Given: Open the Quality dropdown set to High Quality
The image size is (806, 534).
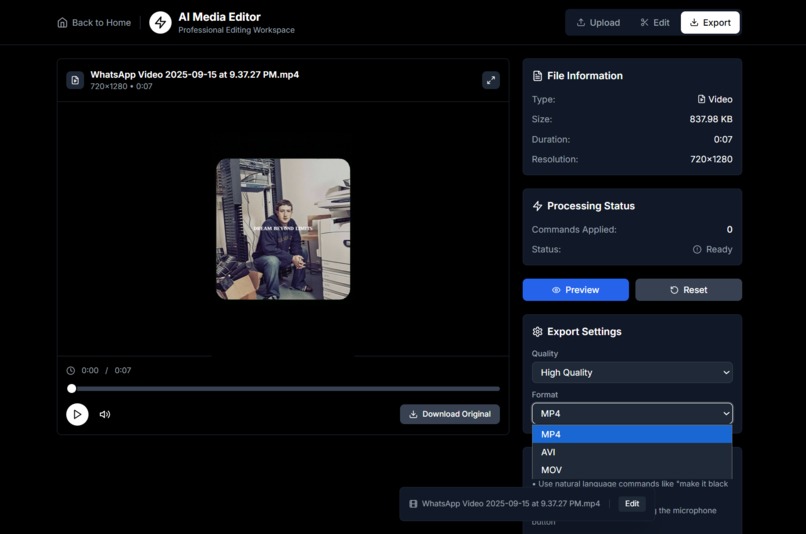Looking at the screenshot, I should click(632, 373).
